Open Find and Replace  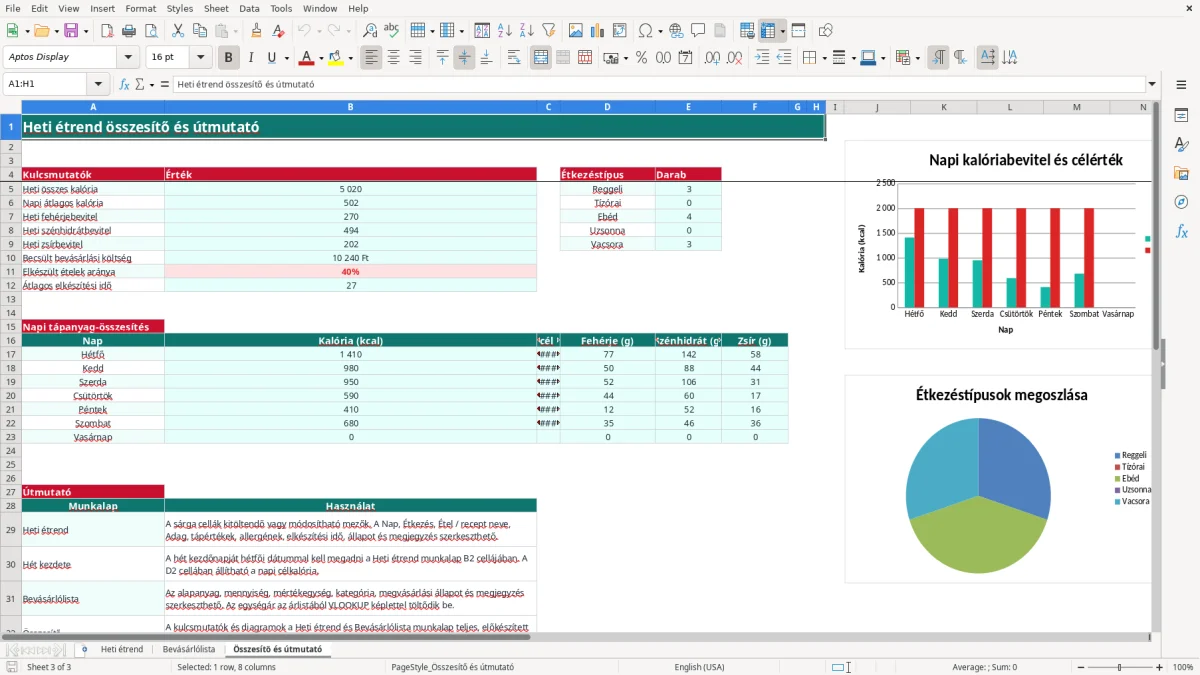pyautogui.click(x=370, y=31)
